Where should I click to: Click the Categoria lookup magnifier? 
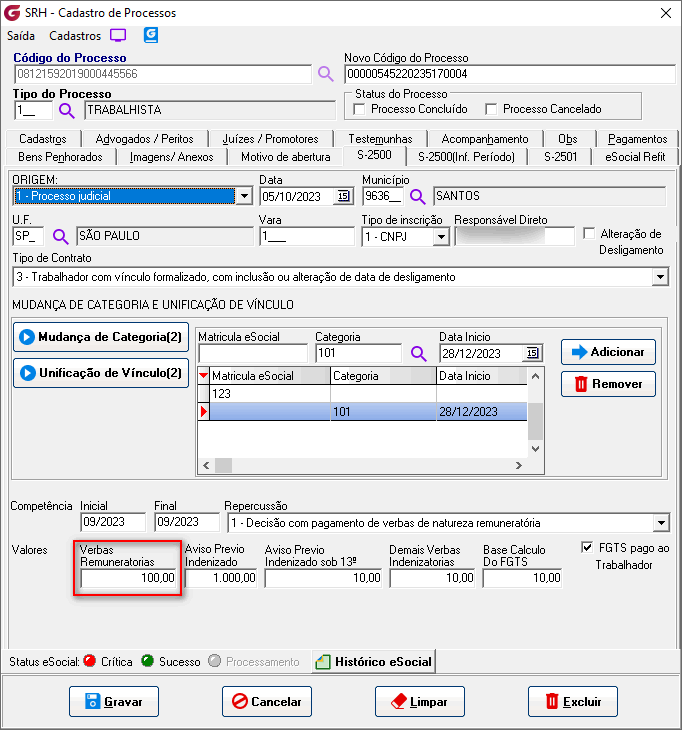[418, 353]
